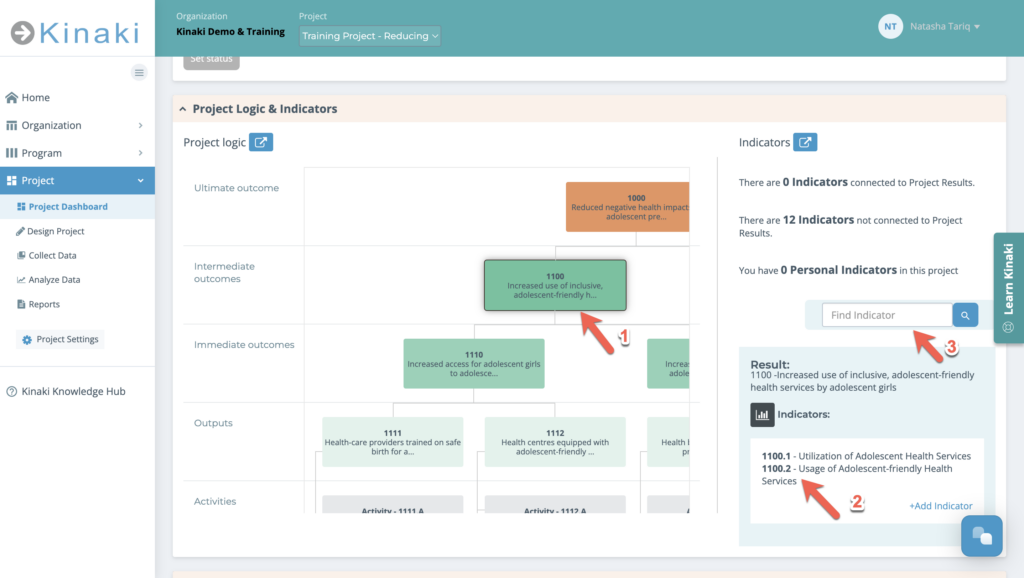Open the Program menu item
Screen dimensions: 1024x578
point(42,153)
